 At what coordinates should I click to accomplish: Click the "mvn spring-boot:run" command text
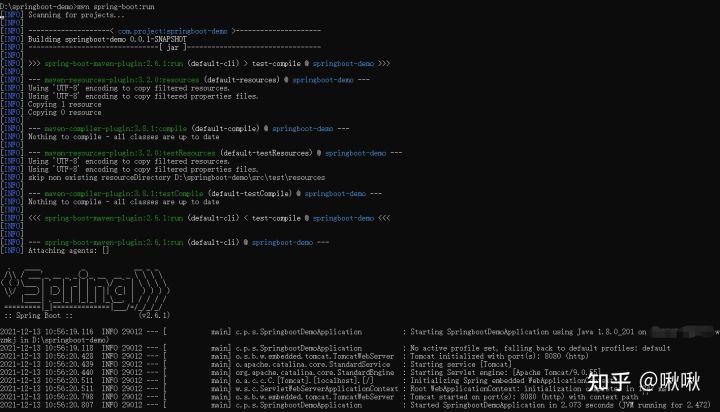tap(115, 6)
